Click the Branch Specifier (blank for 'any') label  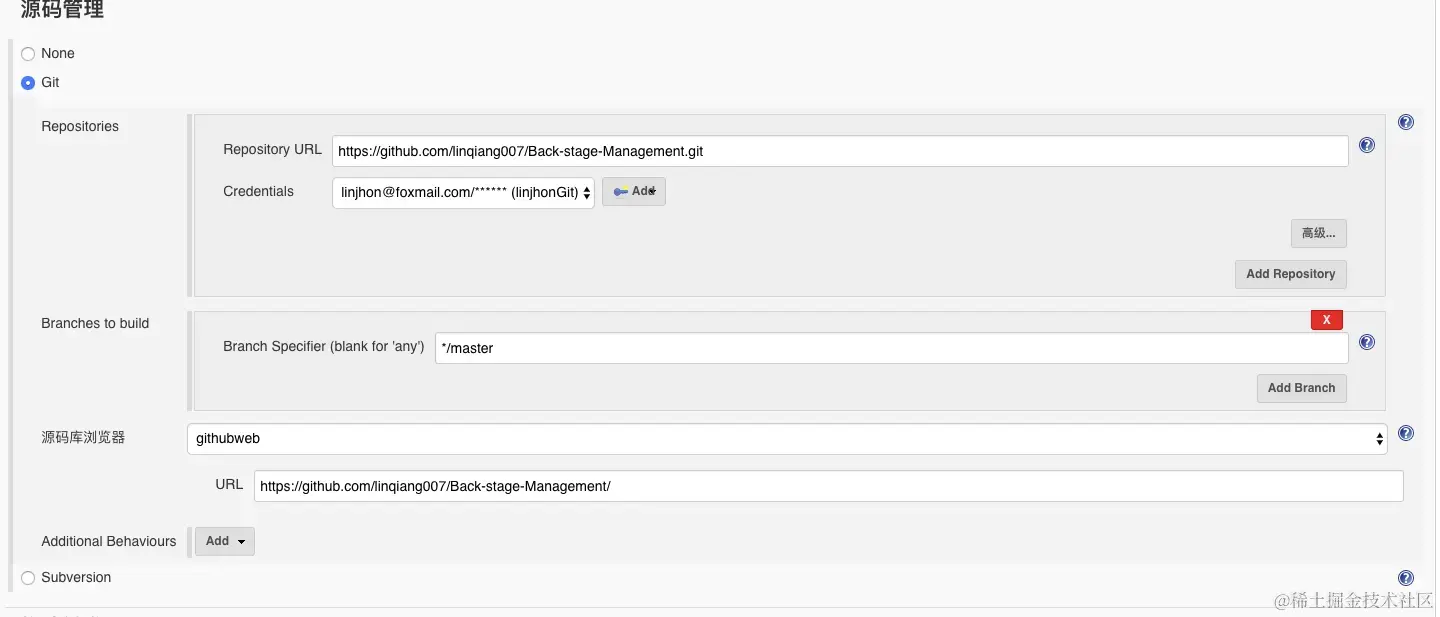(x=323, y=347)
